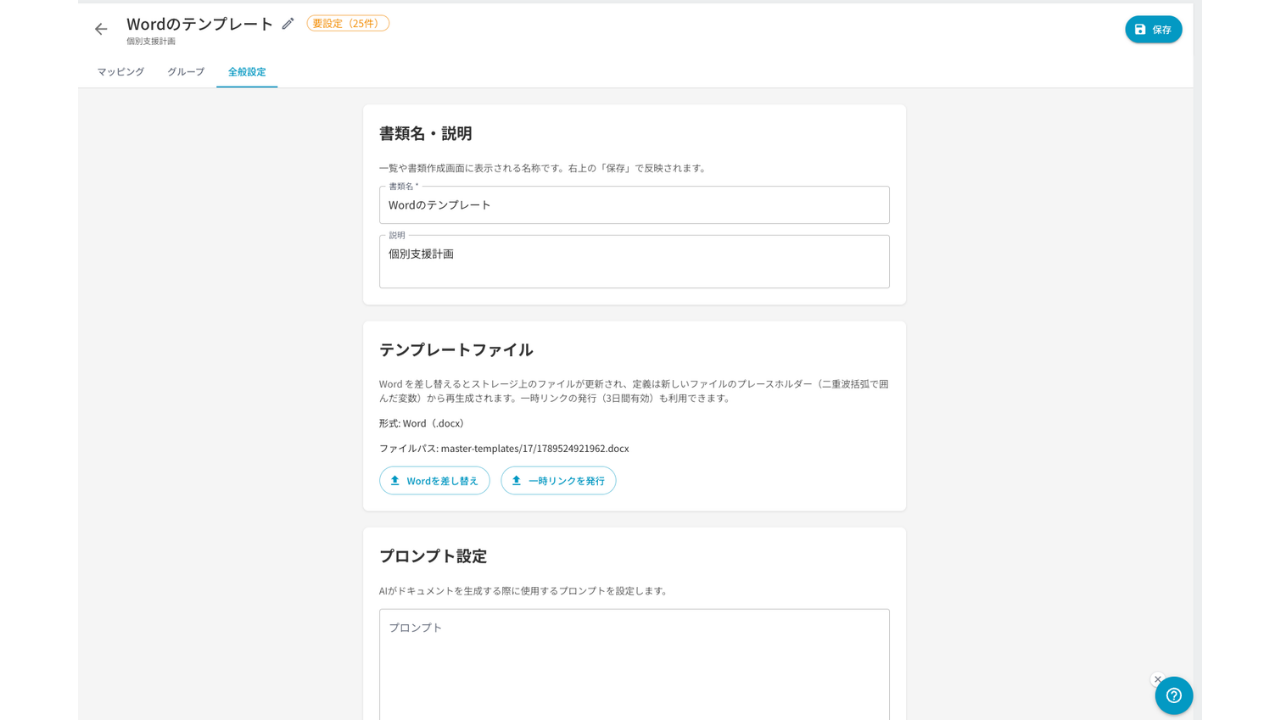Focus the 書類名 input field
This screenshot has height=720, width=1280.
(634, 205)
